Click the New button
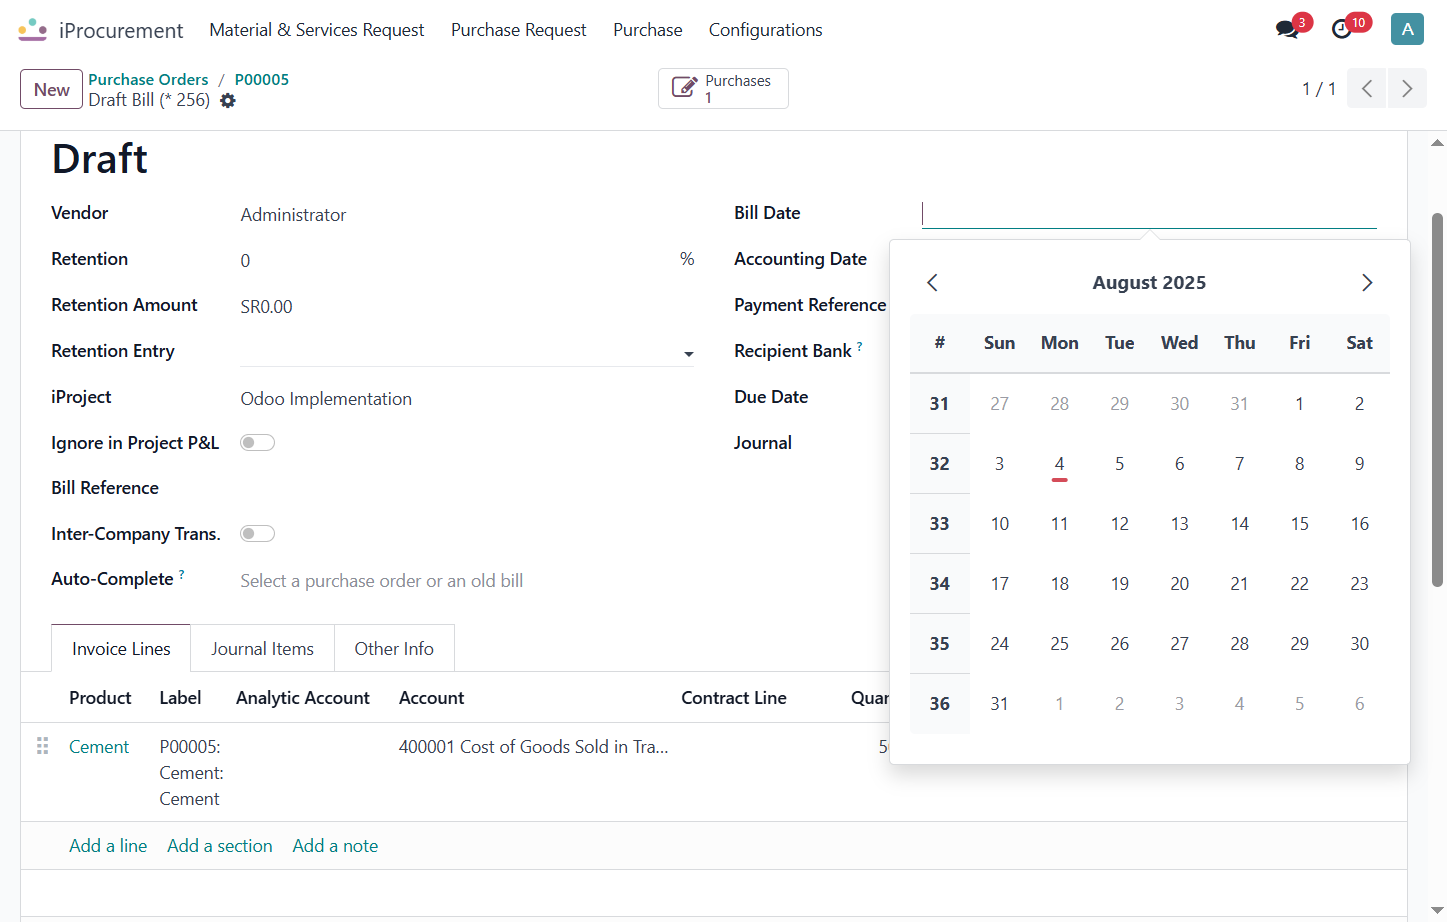Viewport: 1447px width, 922px height. [x=51, y=89]
